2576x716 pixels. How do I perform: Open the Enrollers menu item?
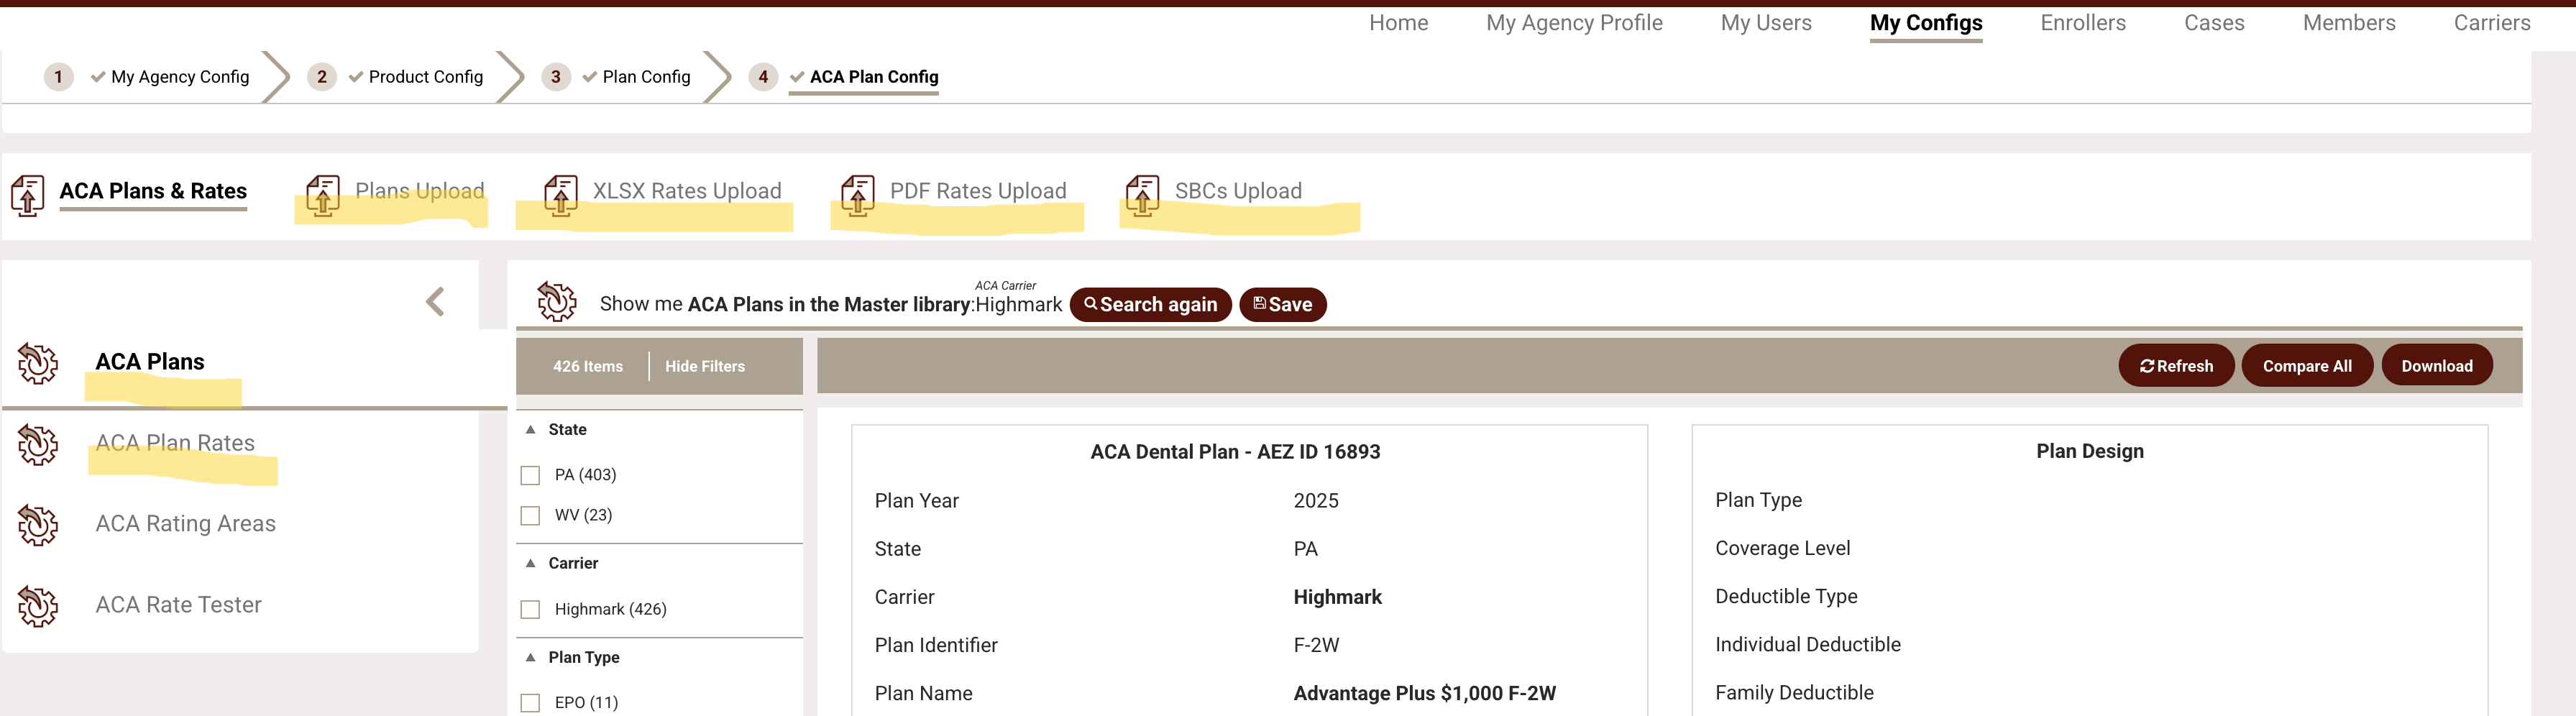click(2082, 23)
